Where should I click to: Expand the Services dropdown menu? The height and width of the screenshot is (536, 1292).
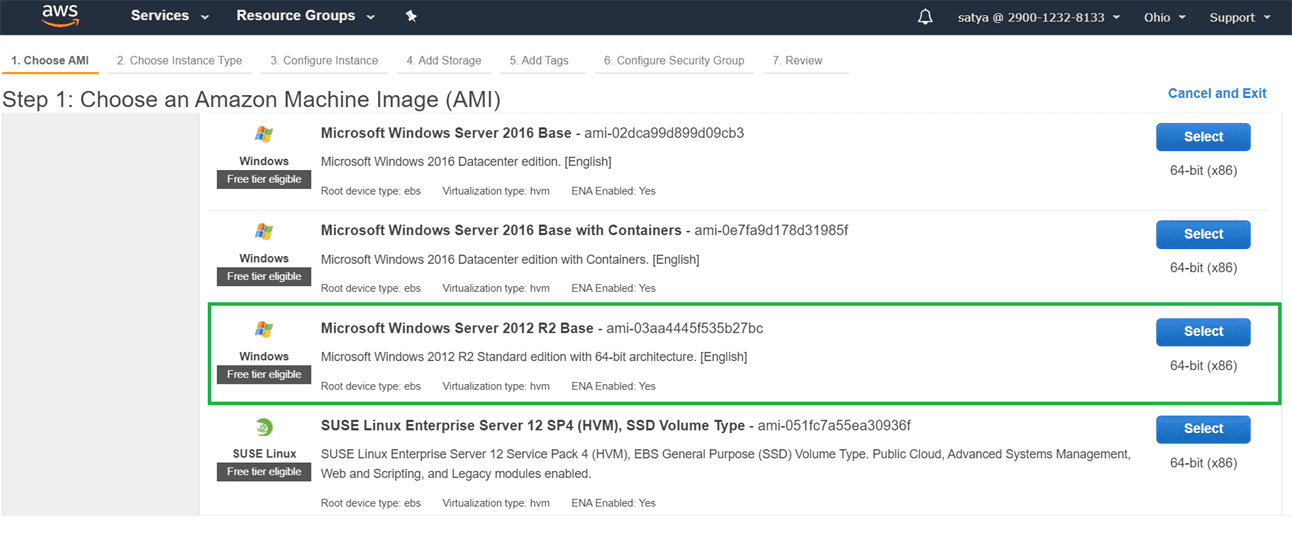[x=170, y=16]
